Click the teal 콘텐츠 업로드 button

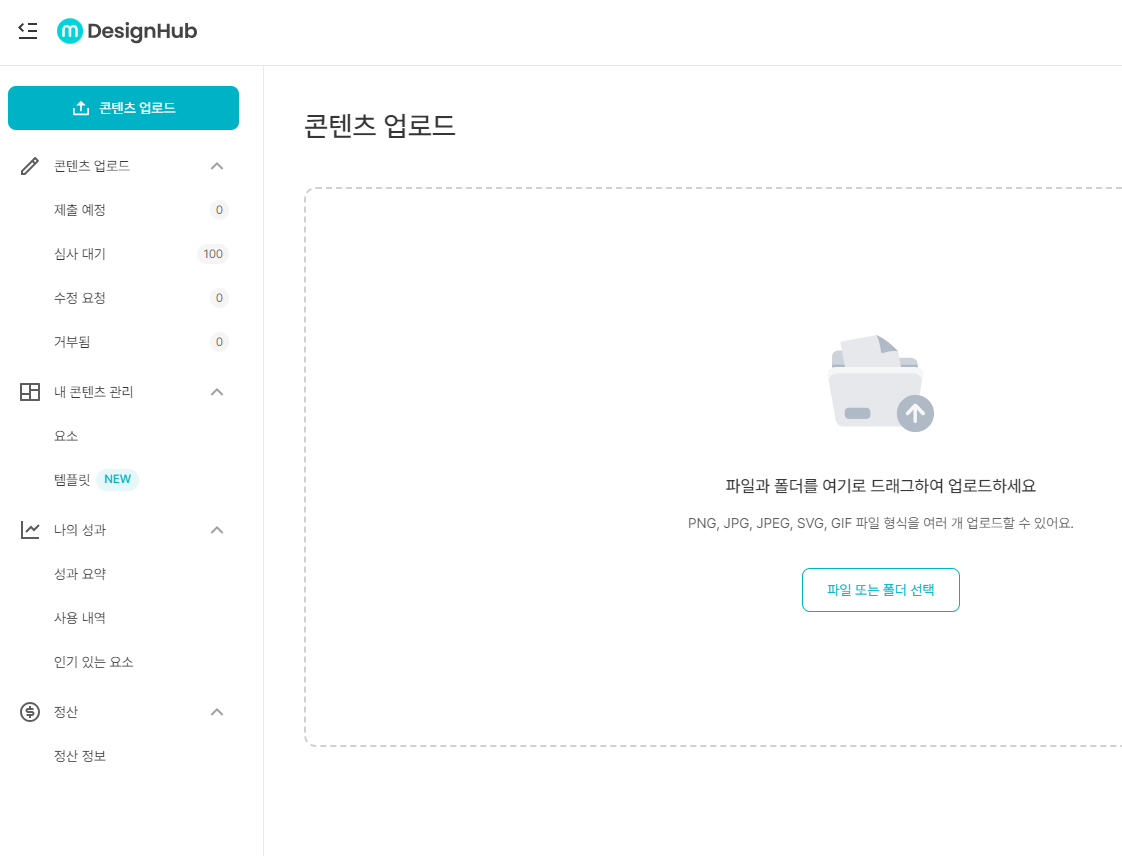123,107
